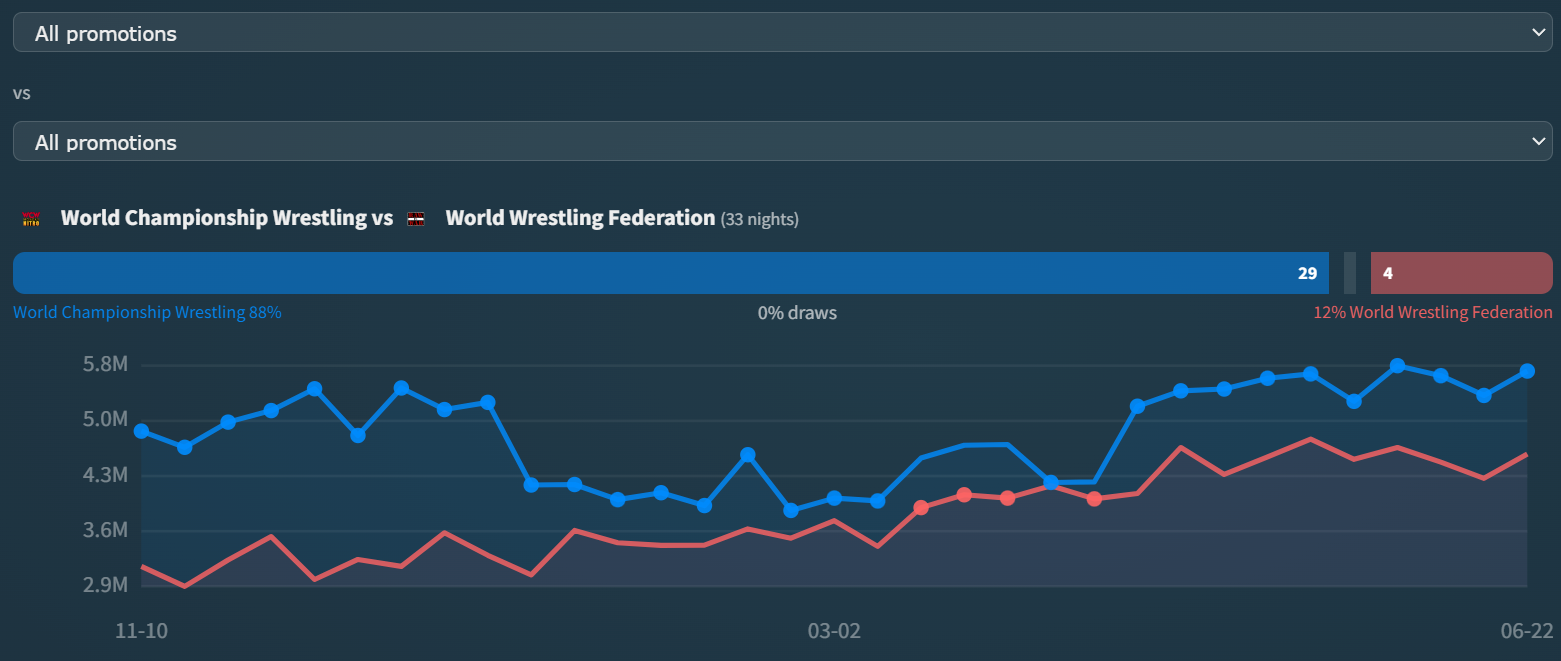Click the last blue data point at 06-22
Screen dimensions: 1561x661
pyautogui.click(x=1527, y=371)
